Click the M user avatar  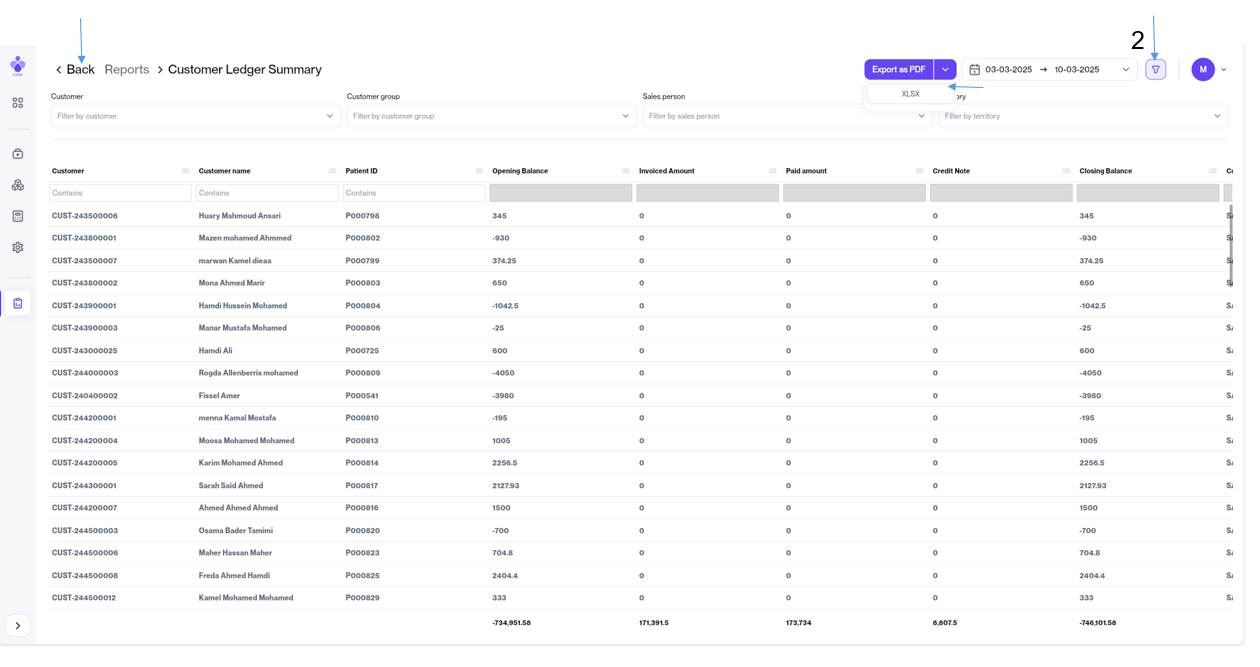click(1202, 70)
